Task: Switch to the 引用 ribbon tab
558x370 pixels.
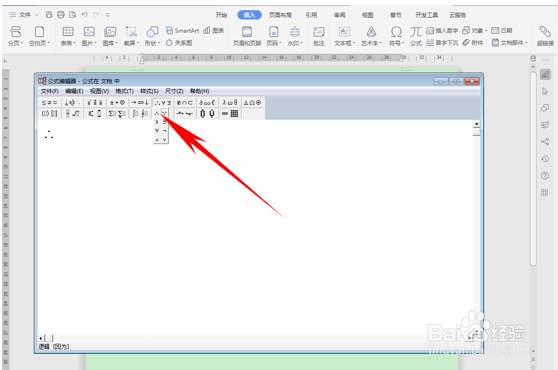Action: click(x=311, y=15)
